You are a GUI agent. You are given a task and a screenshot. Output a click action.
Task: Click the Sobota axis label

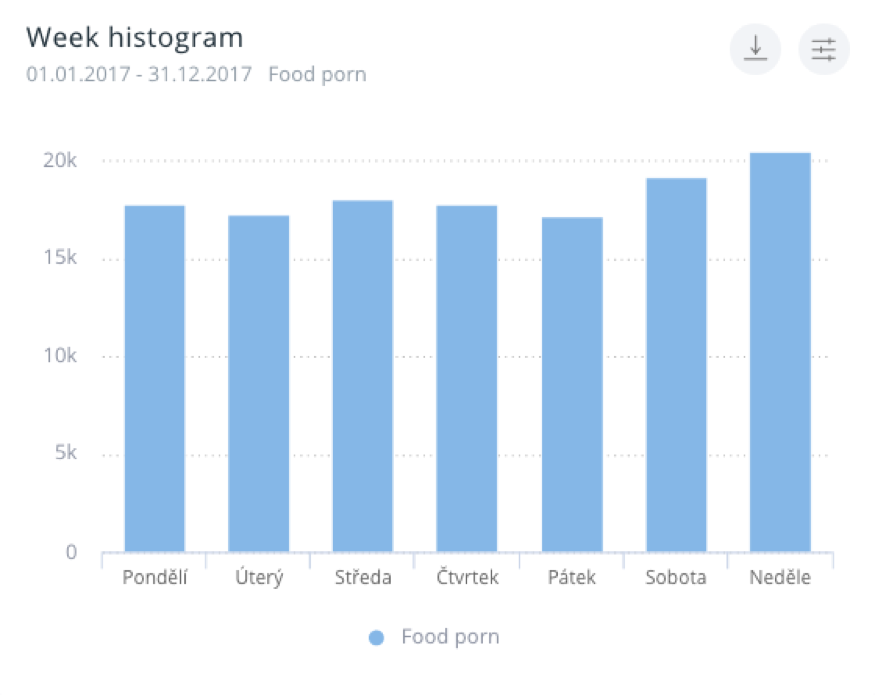(676, 578)
